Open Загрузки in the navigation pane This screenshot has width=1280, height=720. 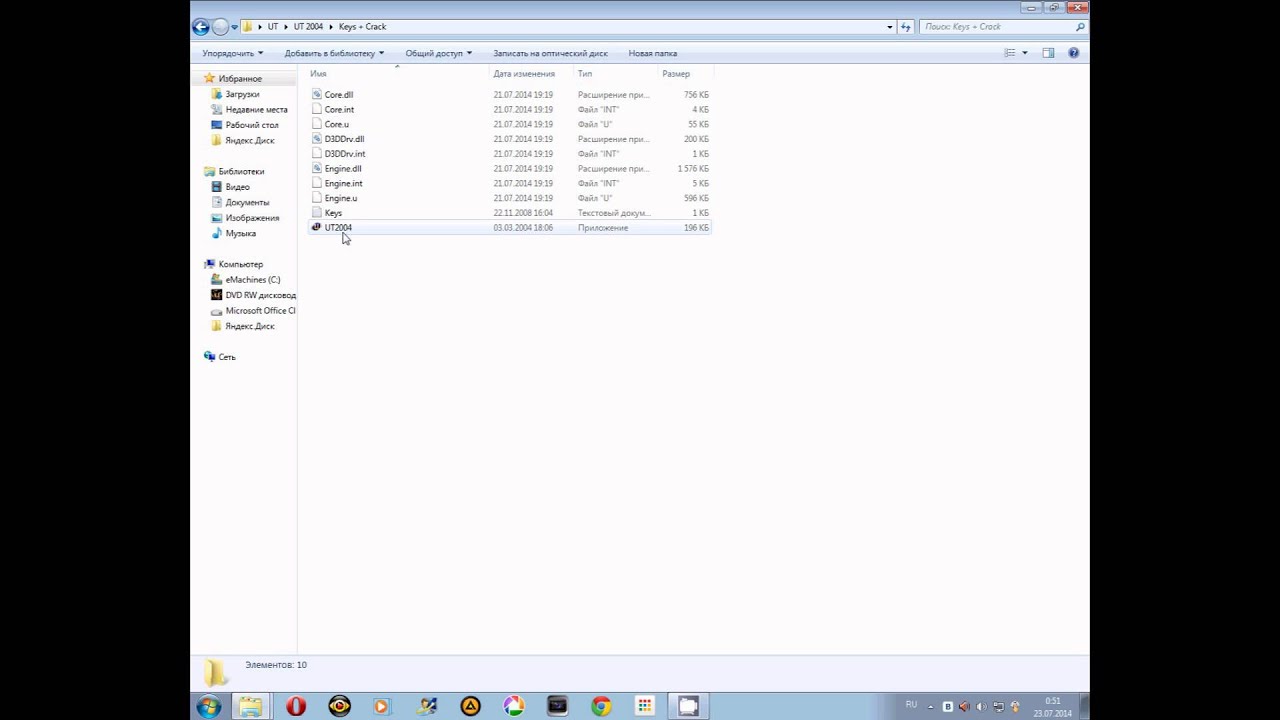point(242,94)
